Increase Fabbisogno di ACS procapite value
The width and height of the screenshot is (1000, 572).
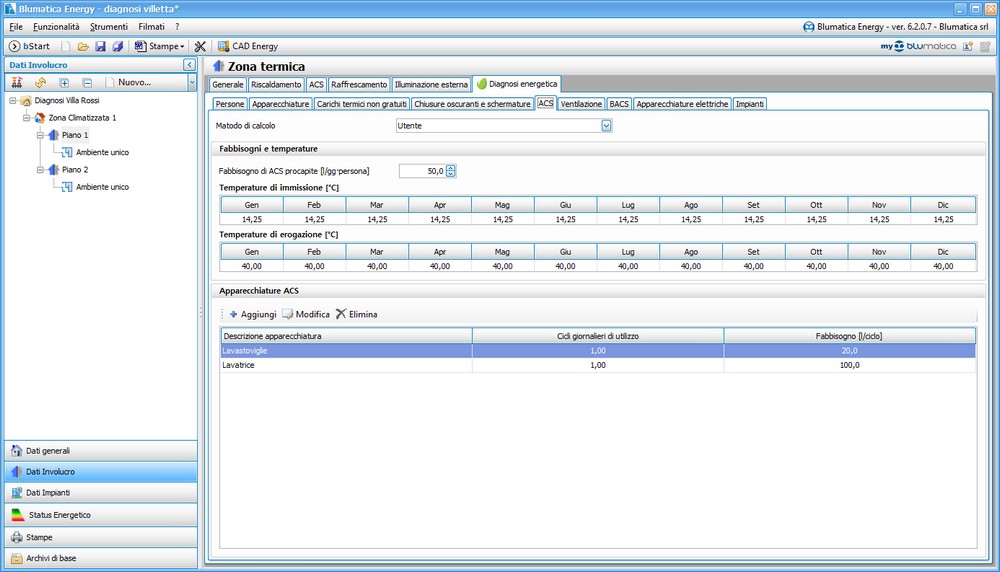[451, 168]
